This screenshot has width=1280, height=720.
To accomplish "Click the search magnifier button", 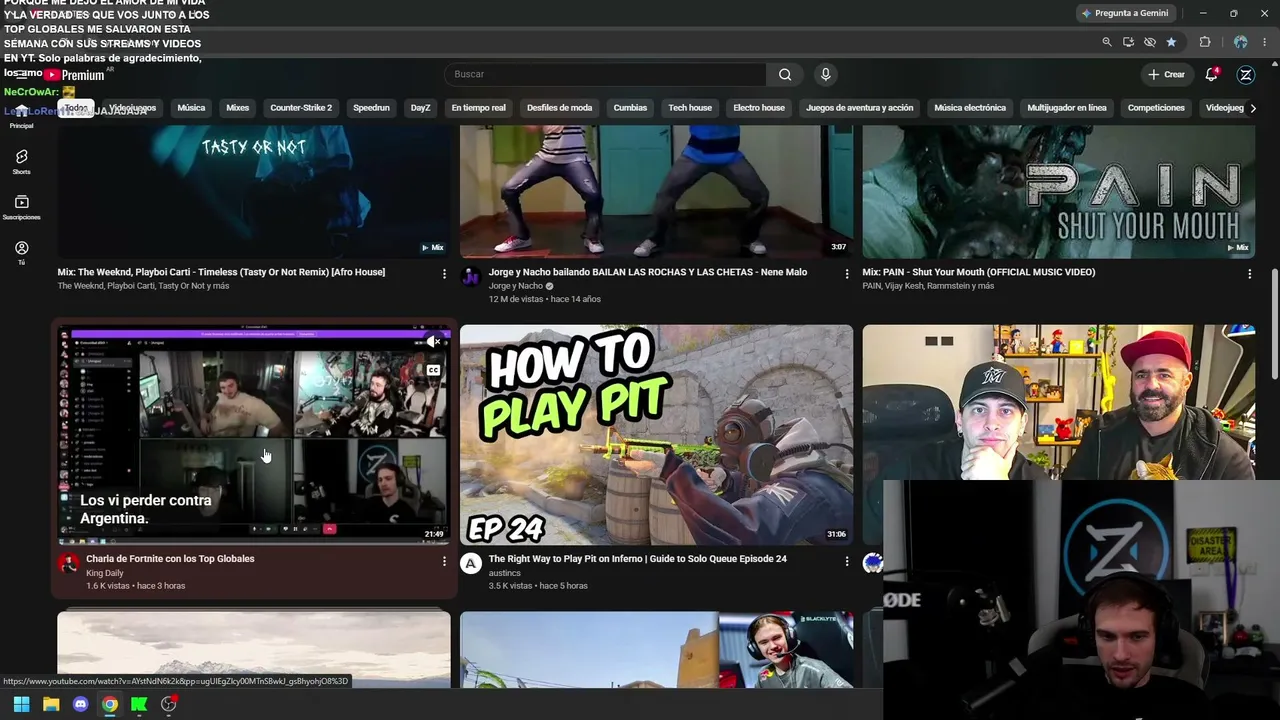I will point(785,75).
